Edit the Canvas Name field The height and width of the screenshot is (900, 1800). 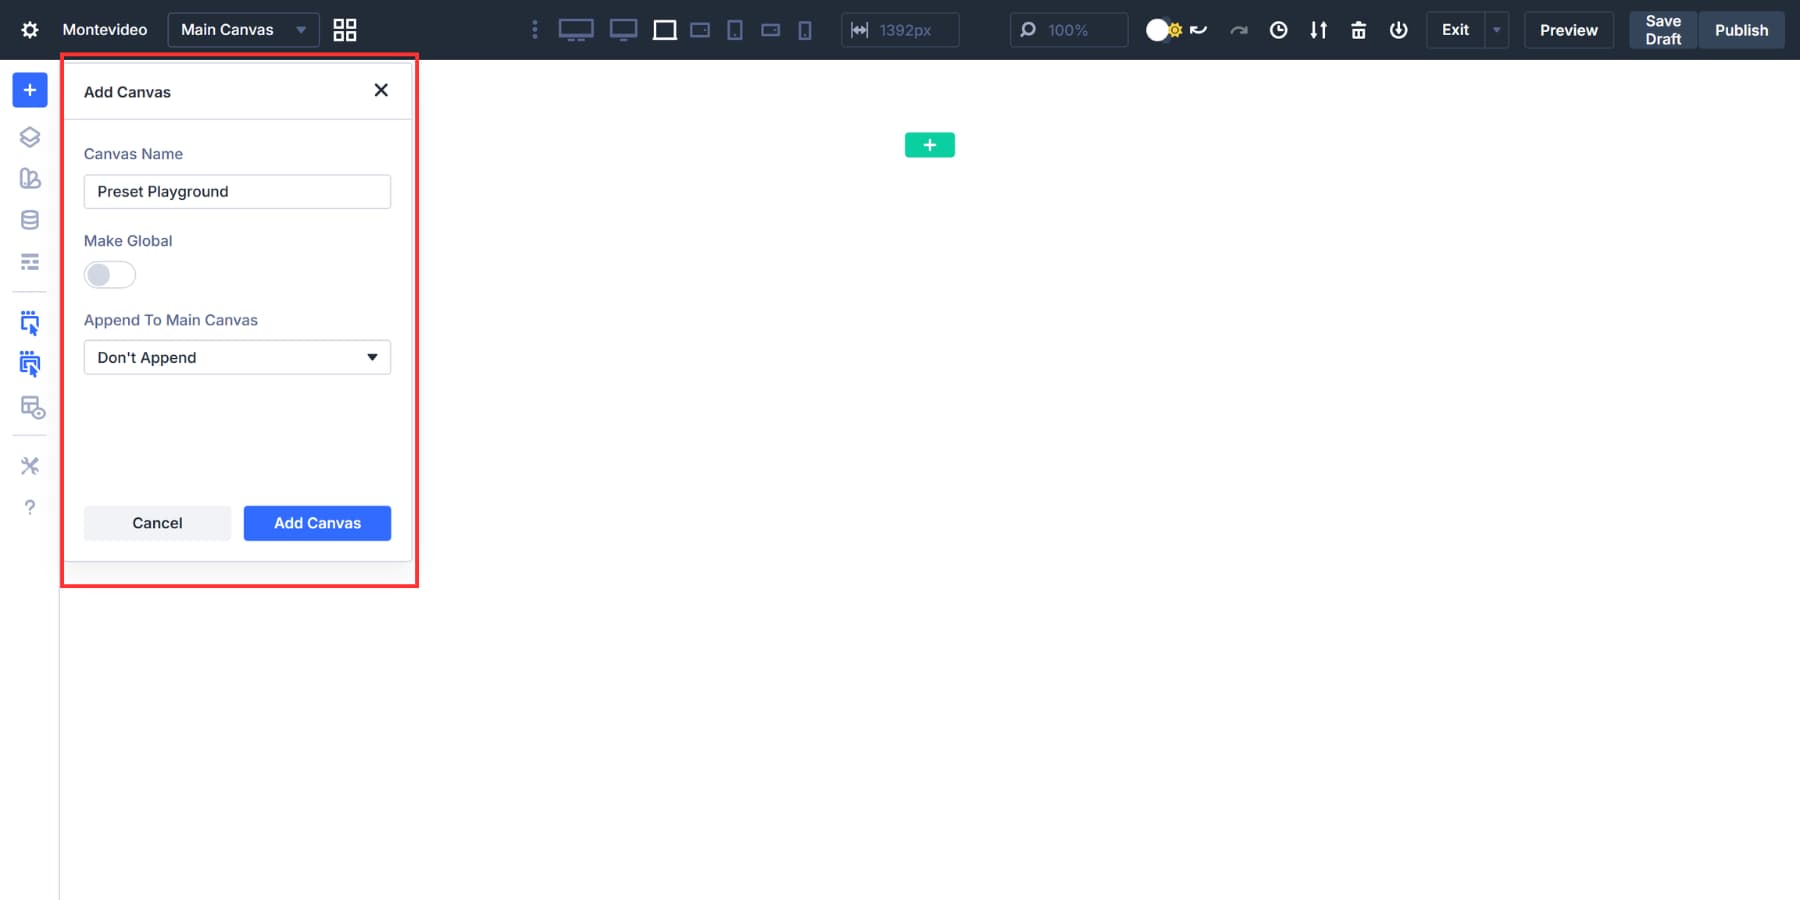point(236,191)
